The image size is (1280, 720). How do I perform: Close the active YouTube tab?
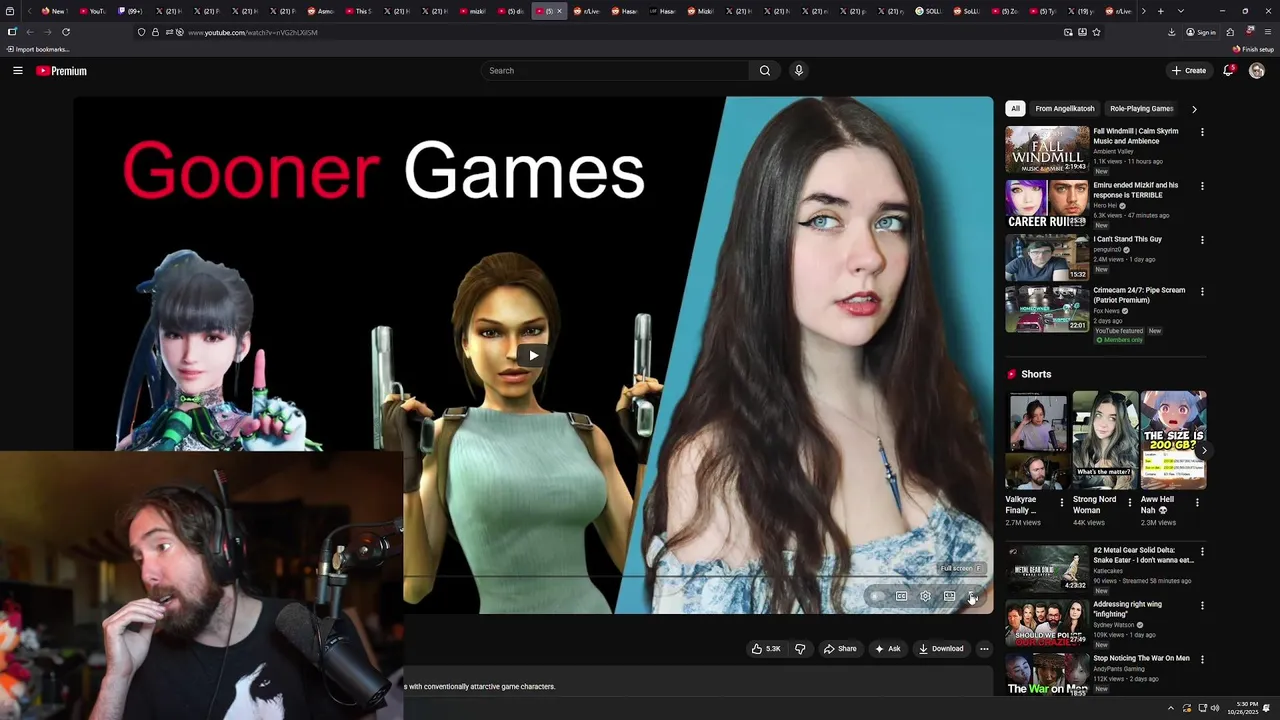click(x=560, y=11)
